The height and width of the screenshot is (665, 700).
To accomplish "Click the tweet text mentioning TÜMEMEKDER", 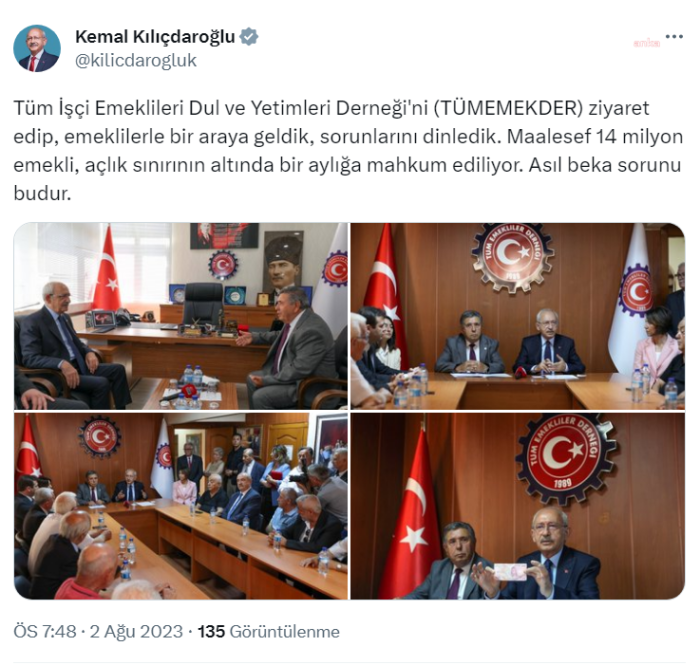I will [x=348, y=150].
